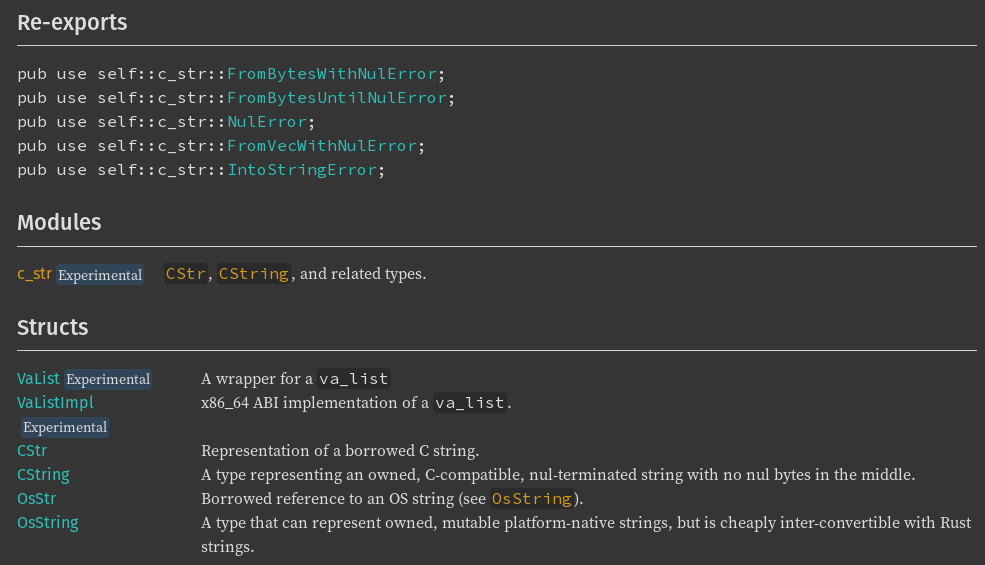Open the CString struct in Structs list
This screenshot has height=565, width=985.
point(43,474)
